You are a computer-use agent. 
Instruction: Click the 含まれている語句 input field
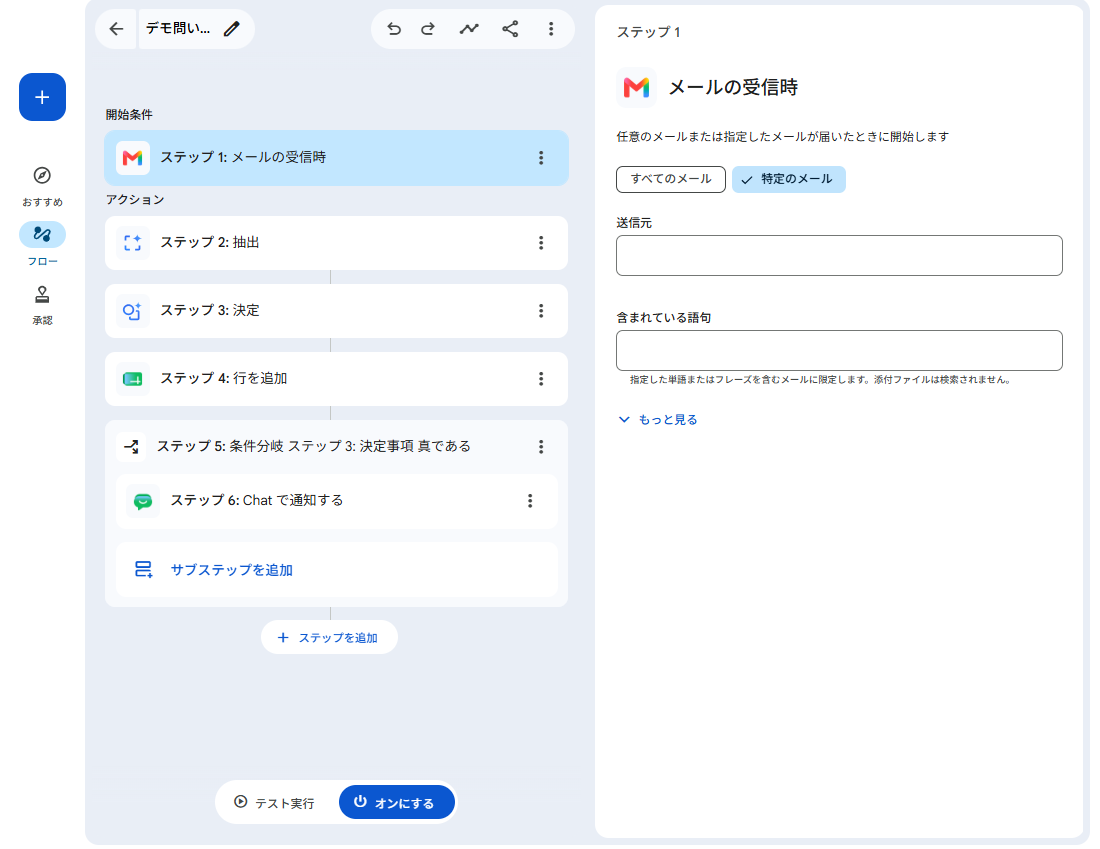[839, 350]
